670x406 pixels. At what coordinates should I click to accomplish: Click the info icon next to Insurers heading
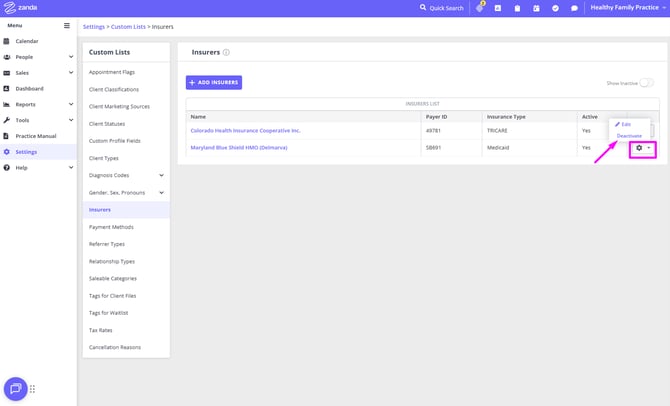coord(226,52)
